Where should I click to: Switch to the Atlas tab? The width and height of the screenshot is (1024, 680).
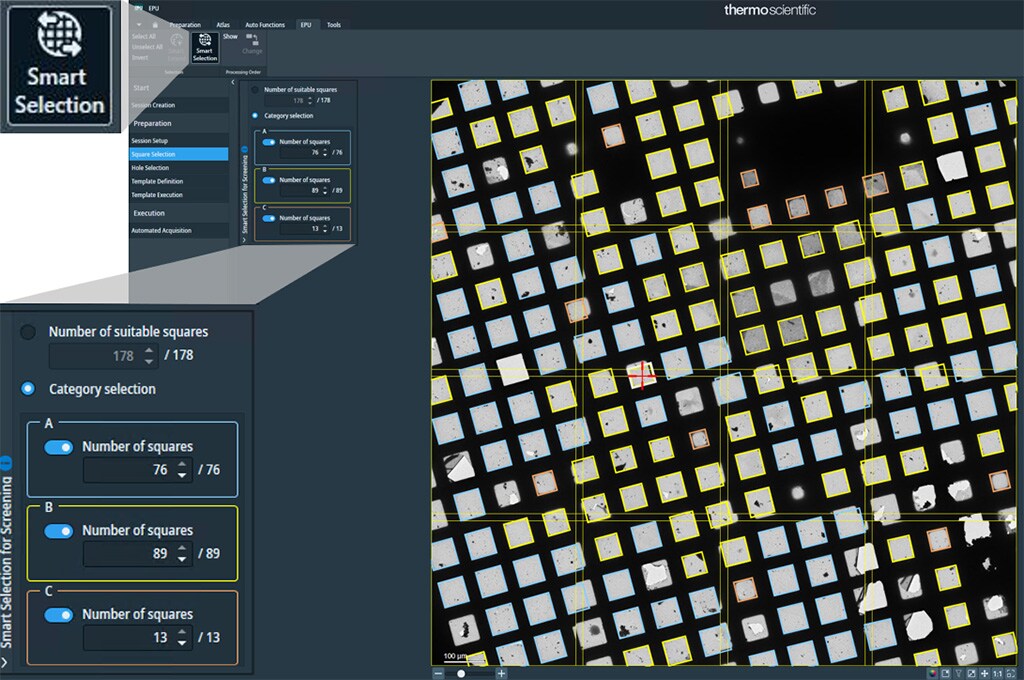point(223,24)
